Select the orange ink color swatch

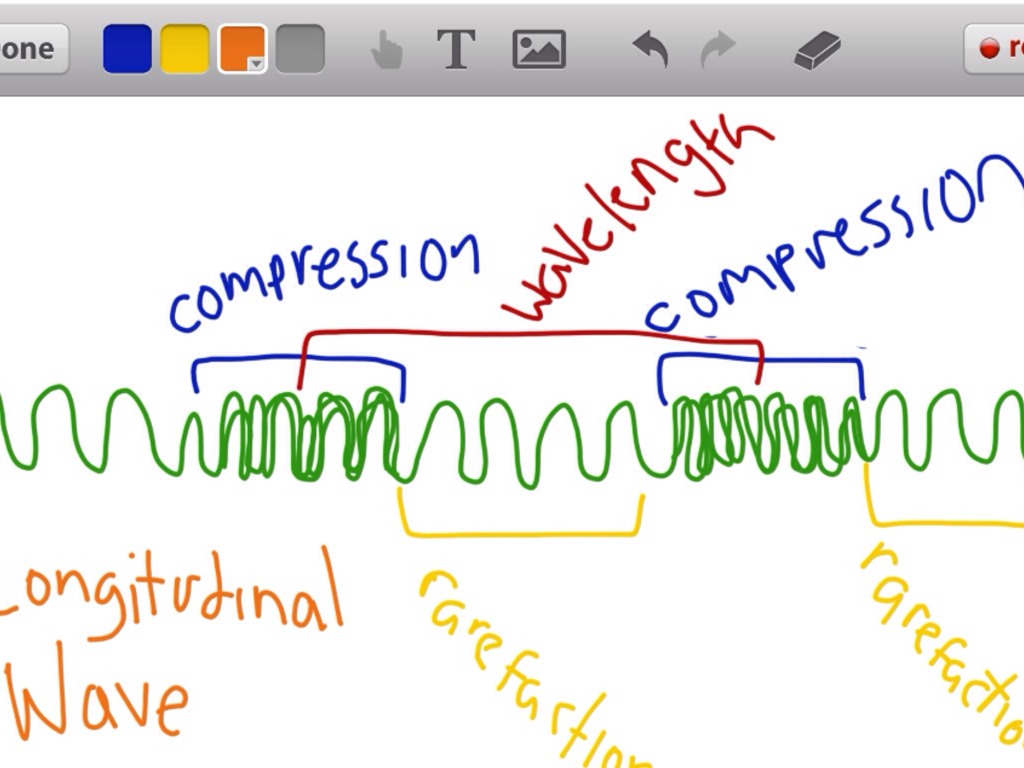(x=240, y=47)
